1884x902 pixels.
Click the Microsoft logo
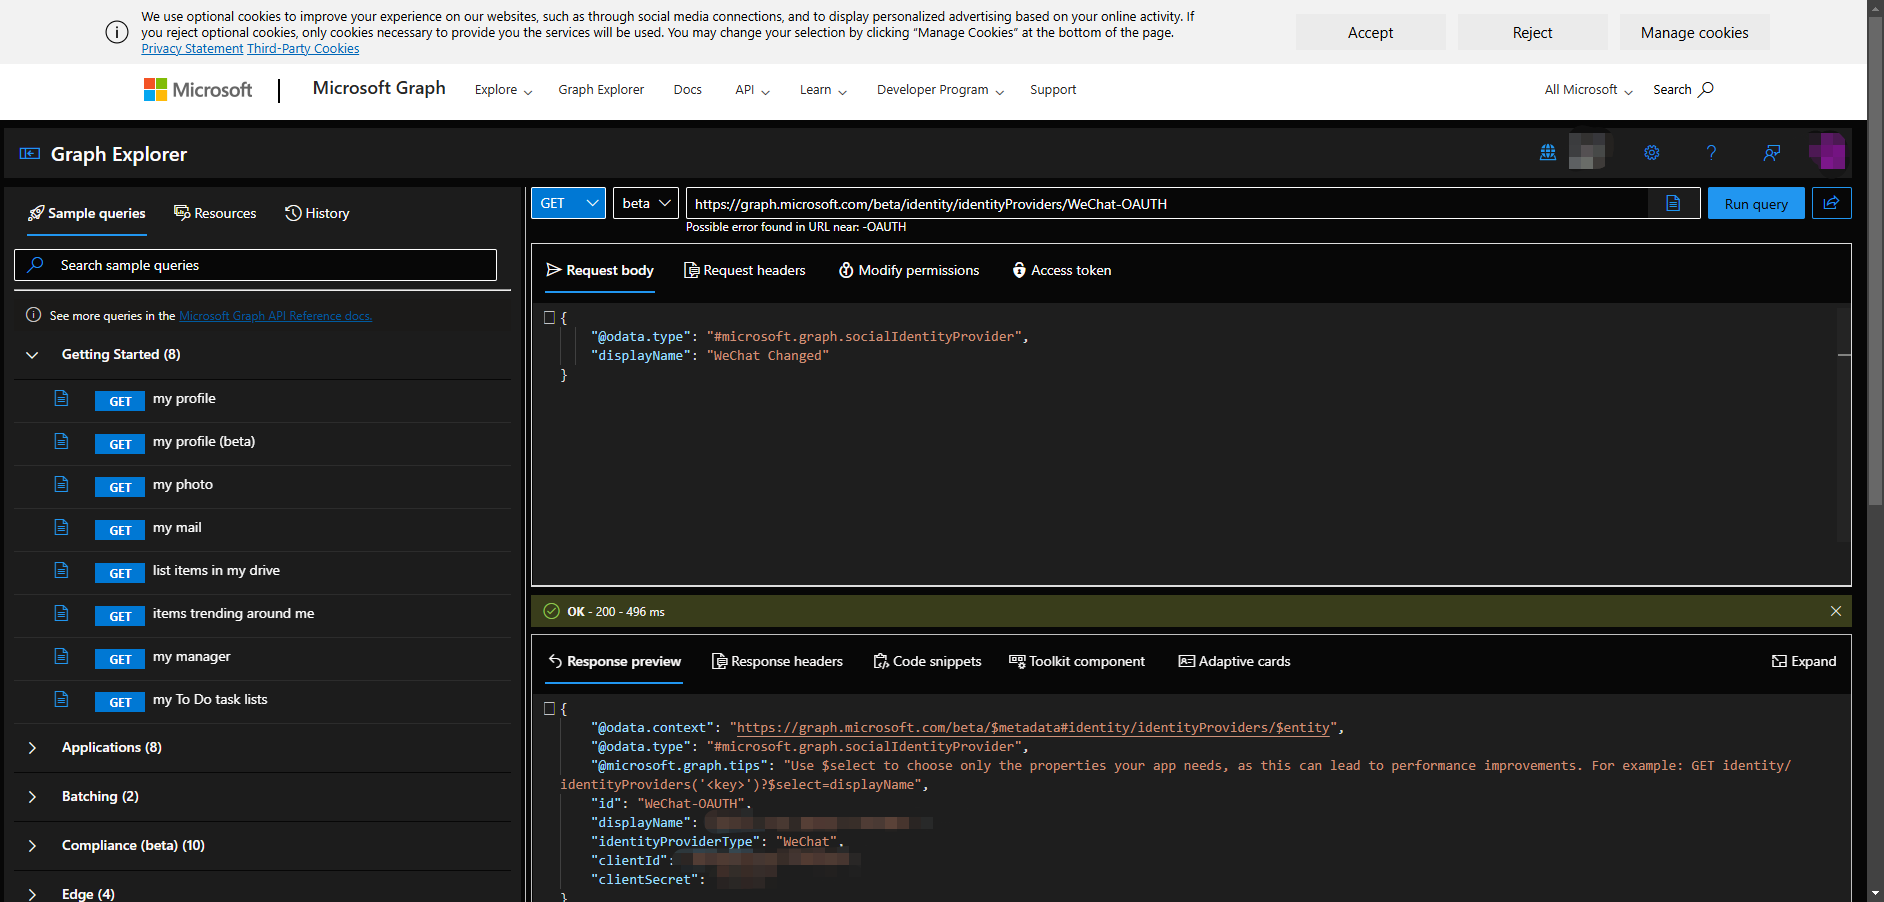(198, 90)
